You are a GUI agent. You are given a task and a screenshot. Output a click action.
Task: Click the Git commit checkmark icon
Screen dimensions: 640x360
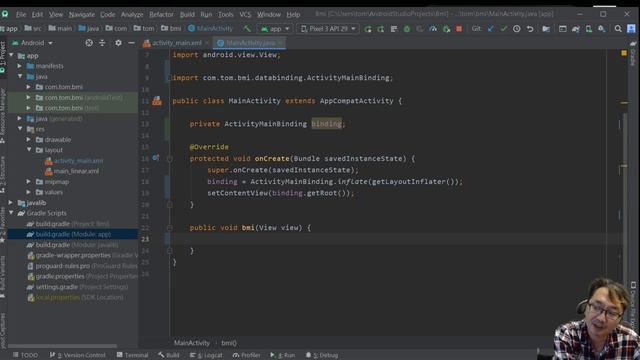[504, 29]
